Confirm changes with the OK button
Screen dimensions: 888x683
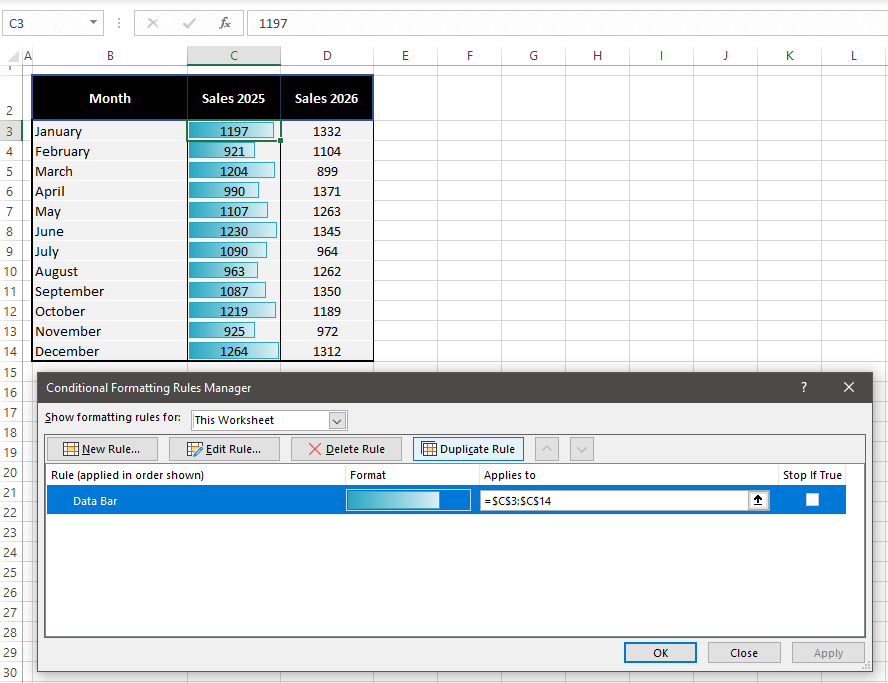pos(660,652)
